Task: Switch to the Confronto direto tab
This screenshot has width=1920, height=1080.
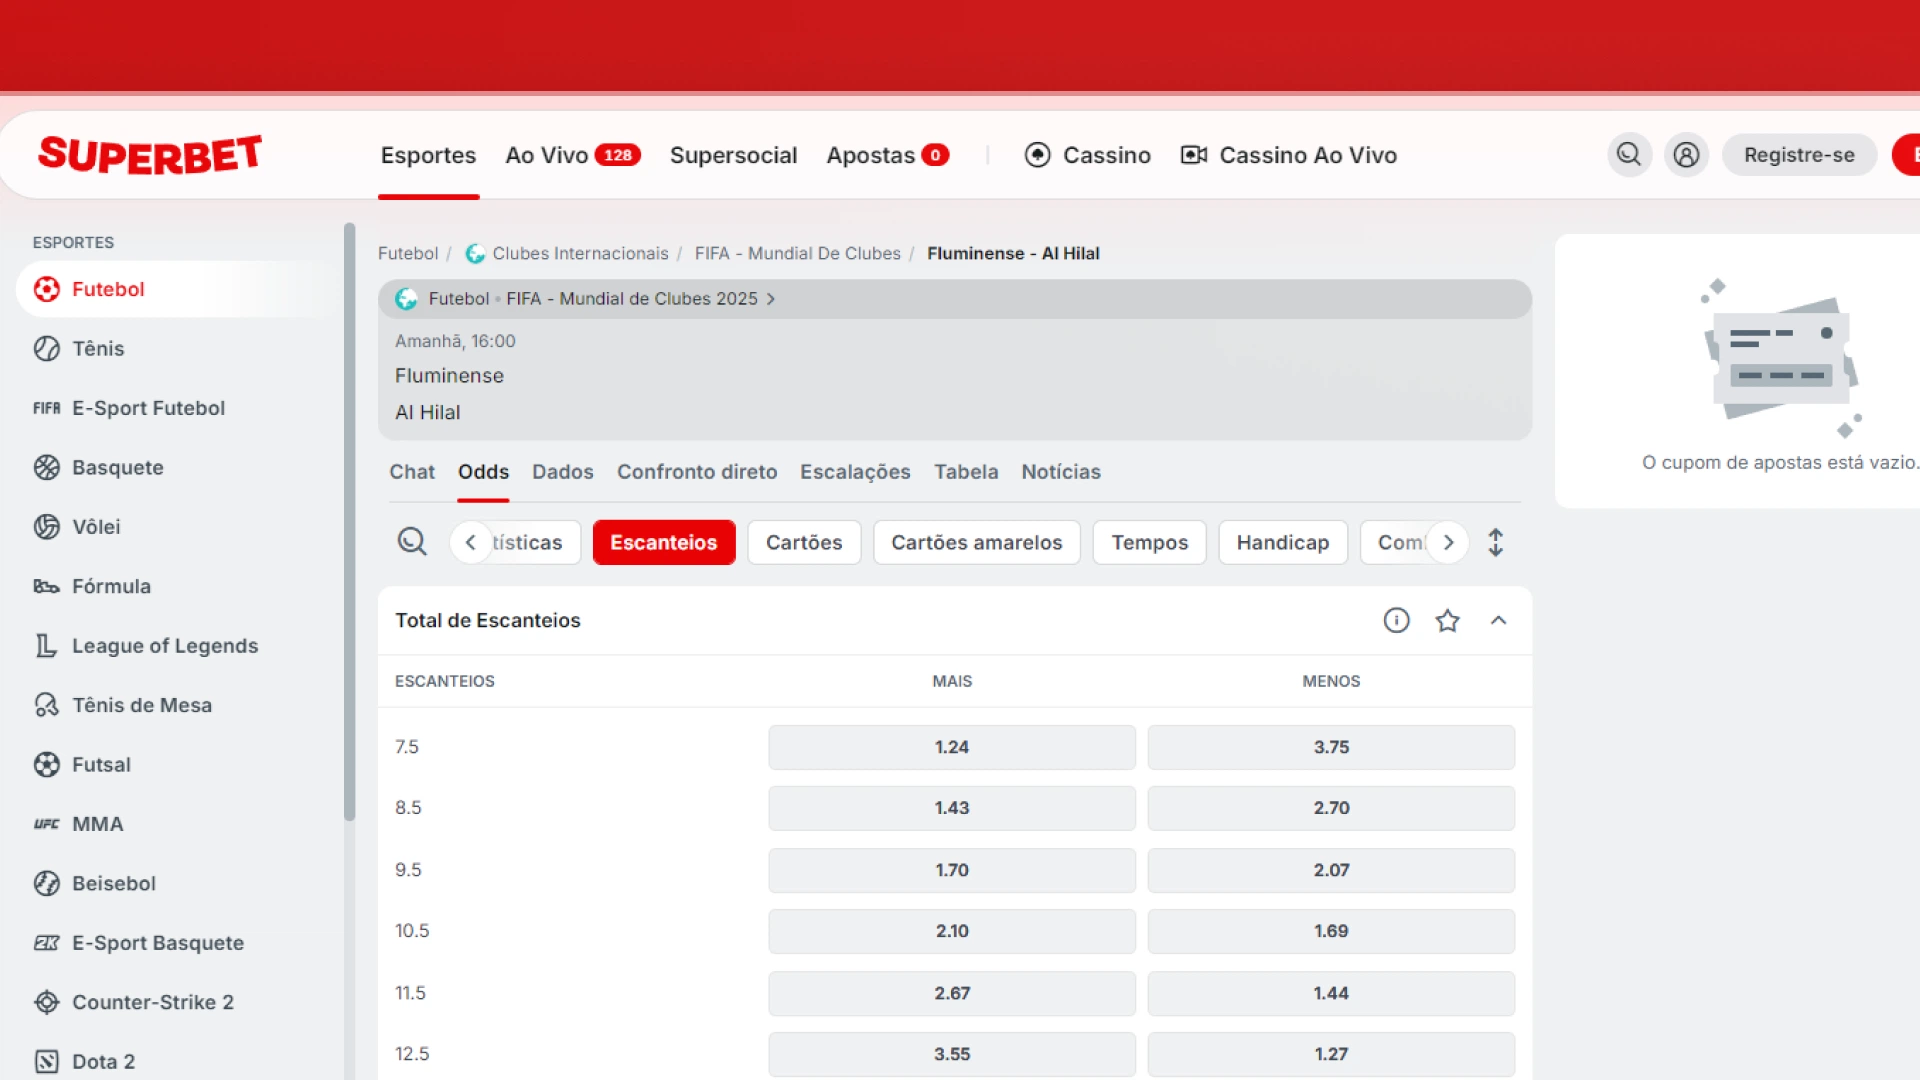Action: click(697, 472)
